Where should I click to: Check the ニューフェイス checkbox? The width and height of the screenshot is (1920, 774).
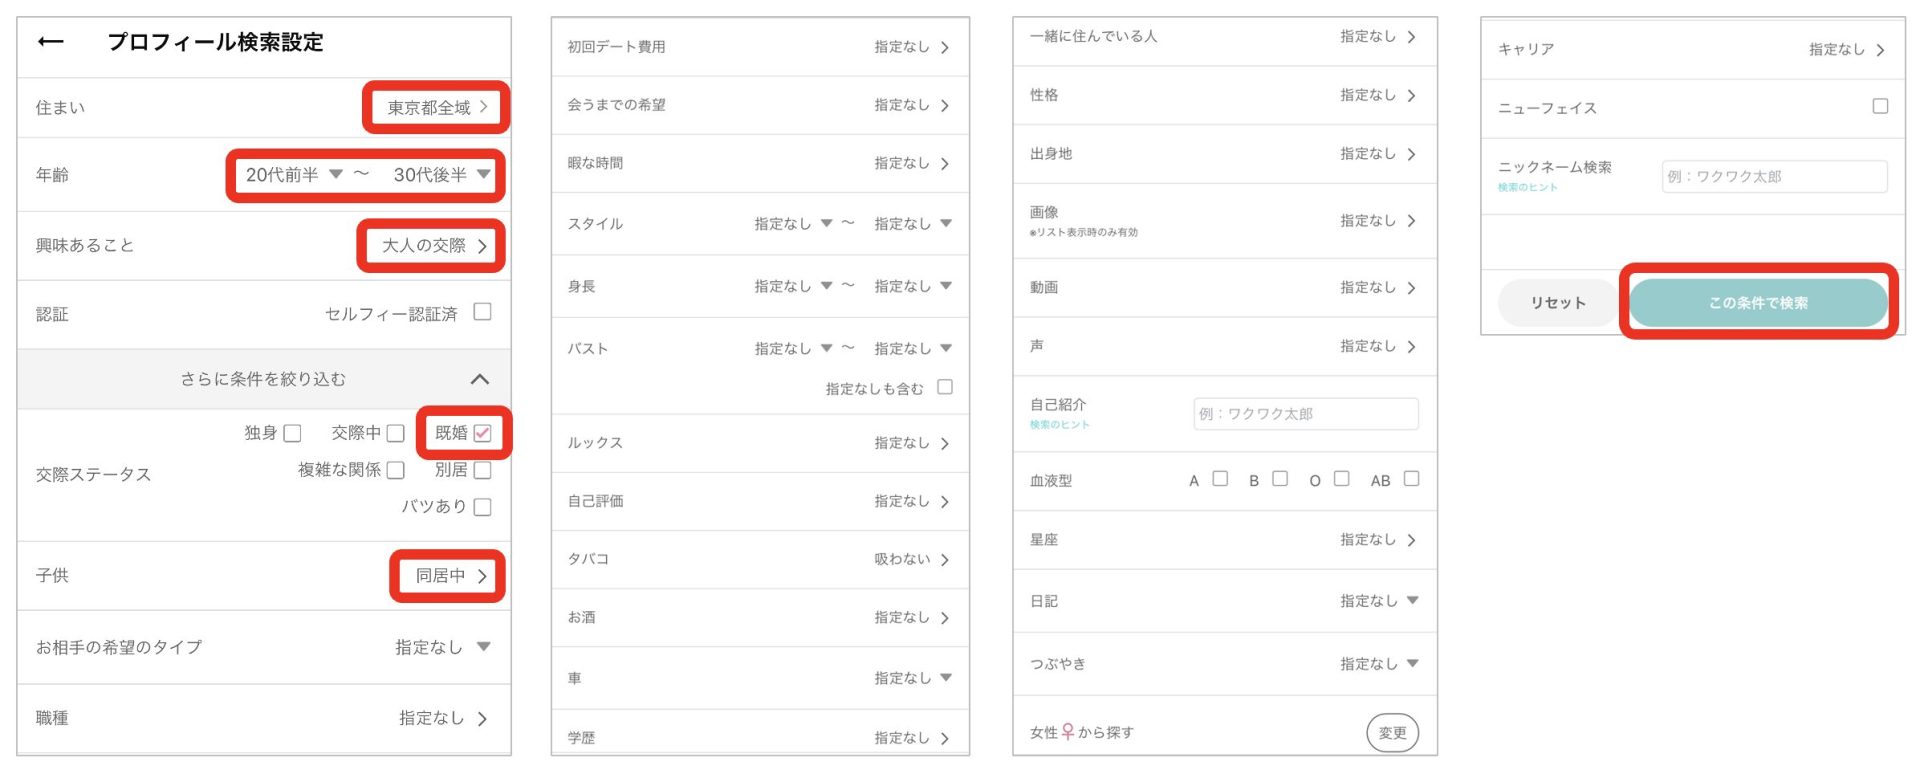[1880, 106]
